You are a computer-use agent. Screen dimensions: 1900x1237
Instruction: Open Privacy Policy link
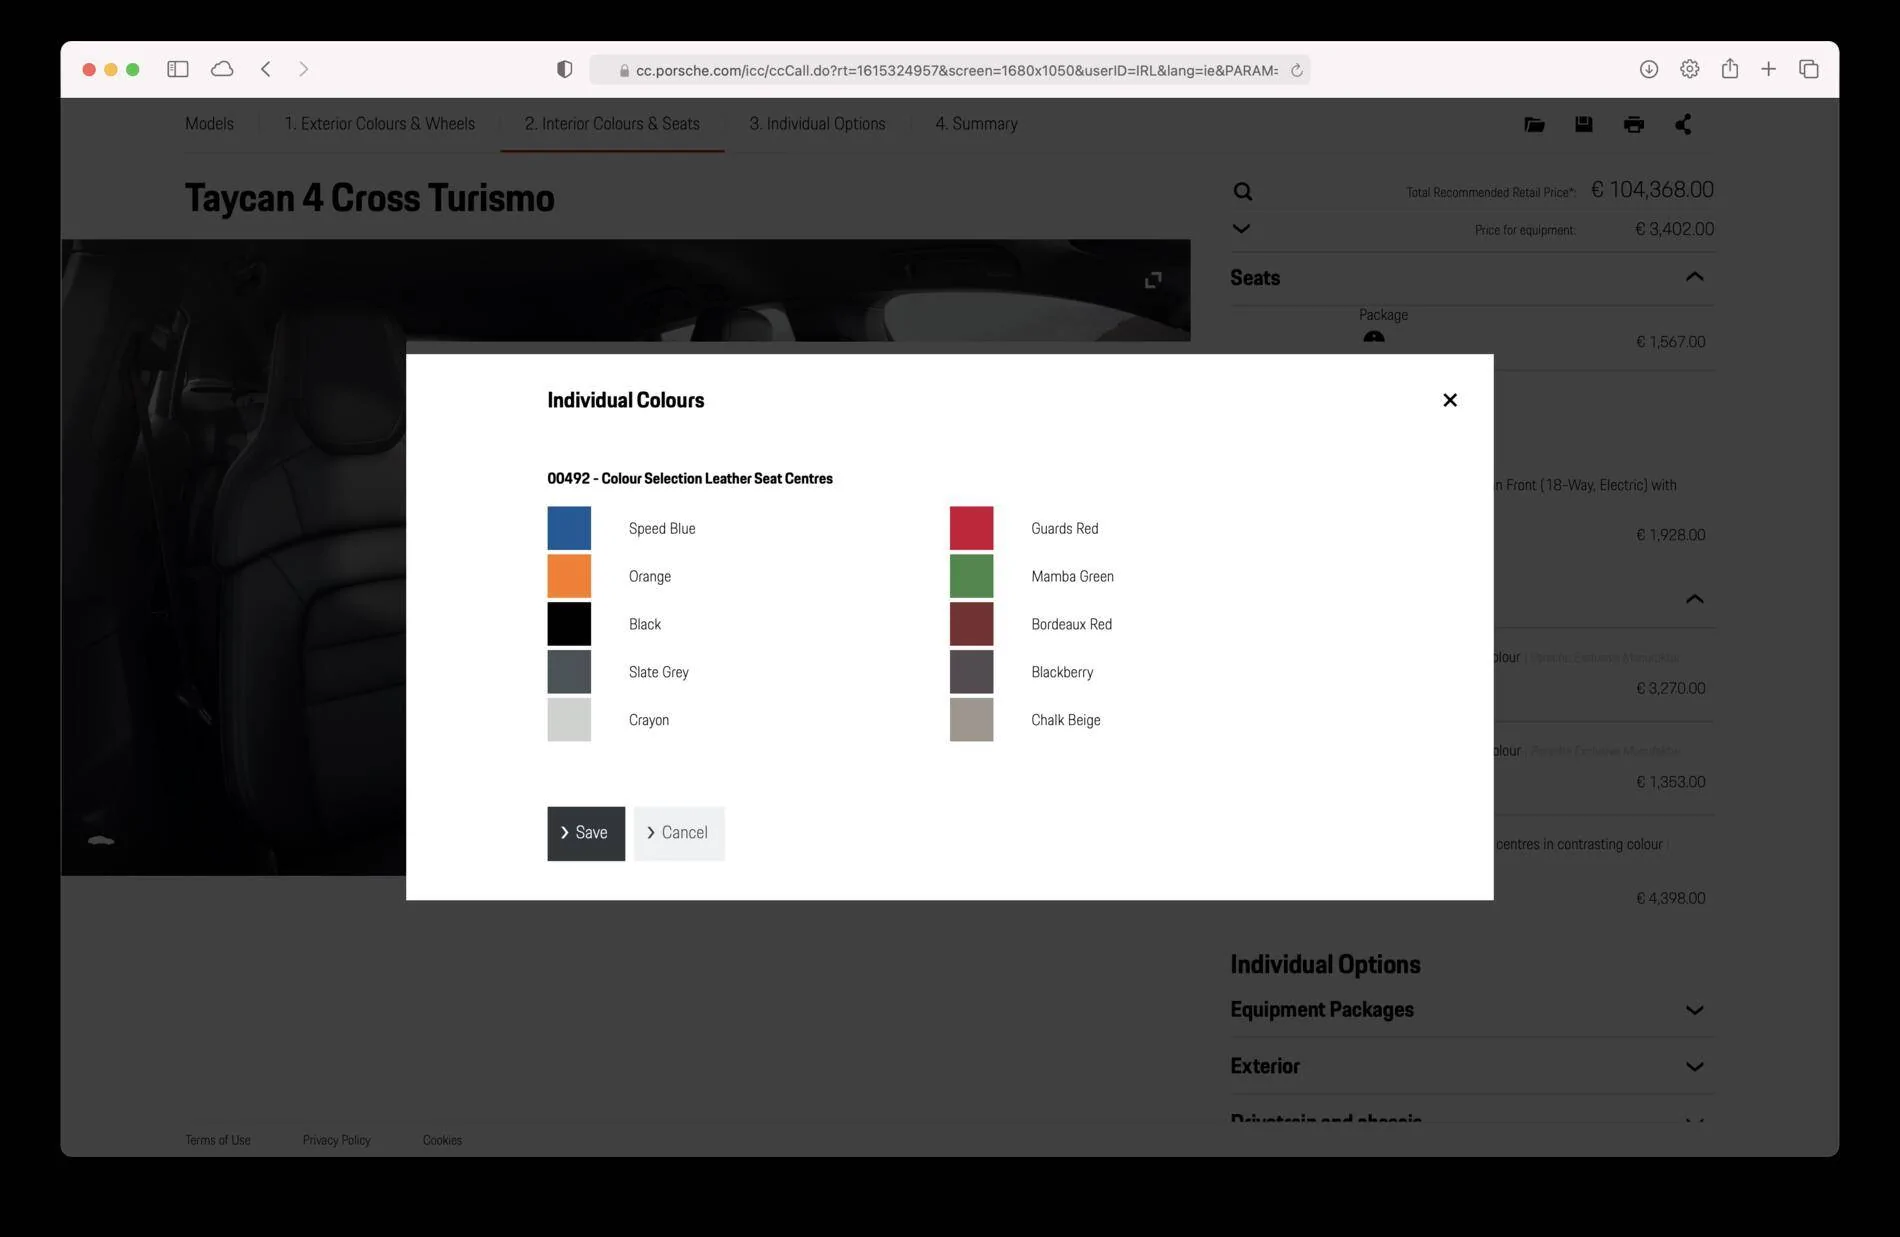(336, 1140)
